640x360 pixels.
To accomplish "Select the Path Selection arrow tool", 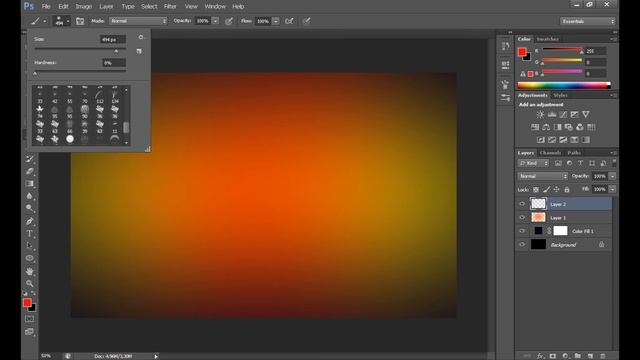I will point(29,246).
